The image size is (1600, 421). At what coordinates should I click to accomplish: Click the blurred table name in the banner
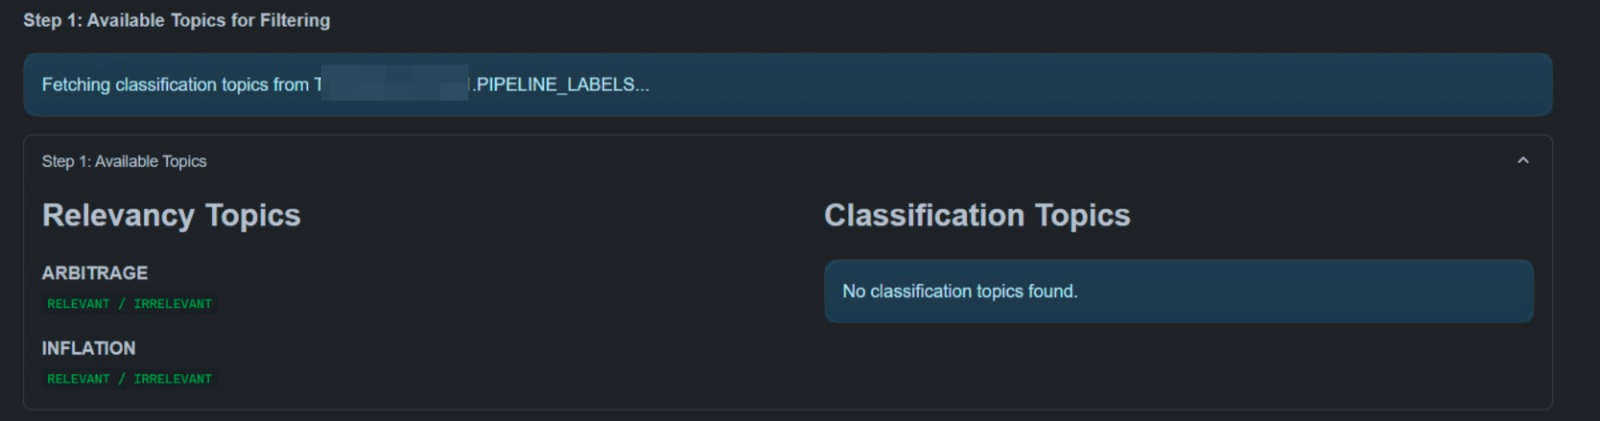395,84
